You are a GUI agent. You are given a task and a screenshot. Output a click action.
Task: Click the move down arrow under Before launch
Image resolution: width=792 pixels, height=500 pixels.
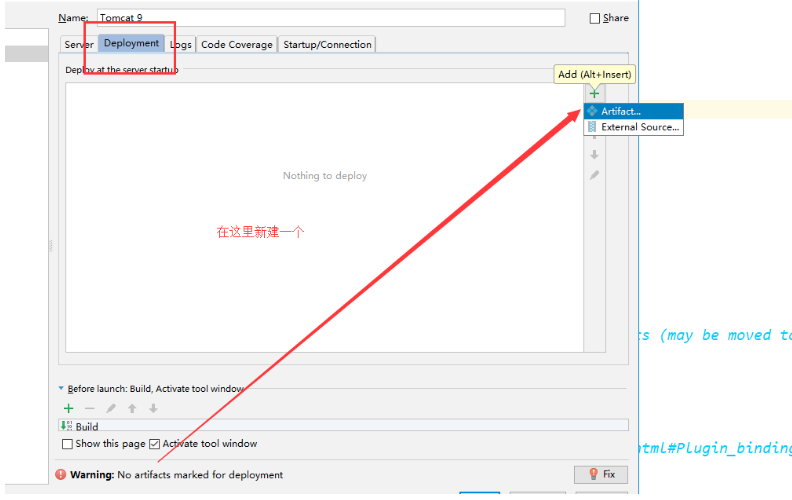[x=153, y=408]
